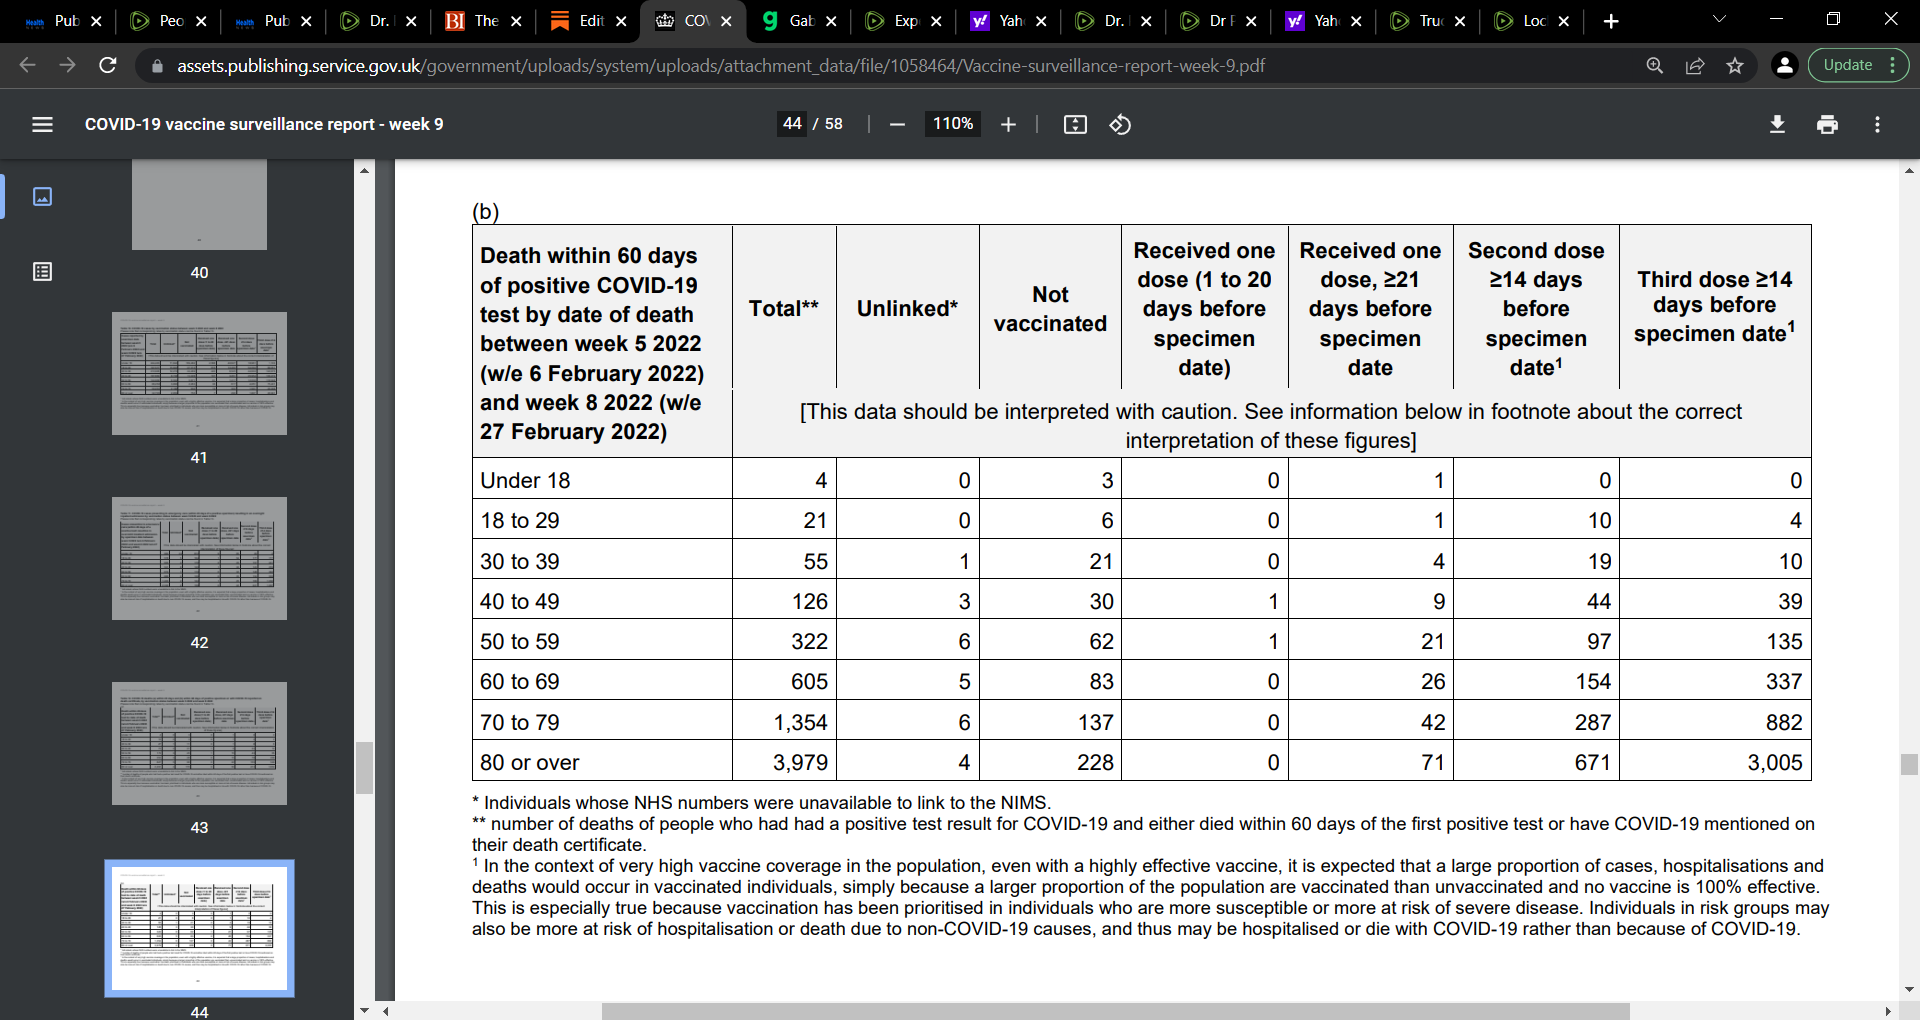
Task: Open page 41 thumbnail
Action: (x=199, y=373)
